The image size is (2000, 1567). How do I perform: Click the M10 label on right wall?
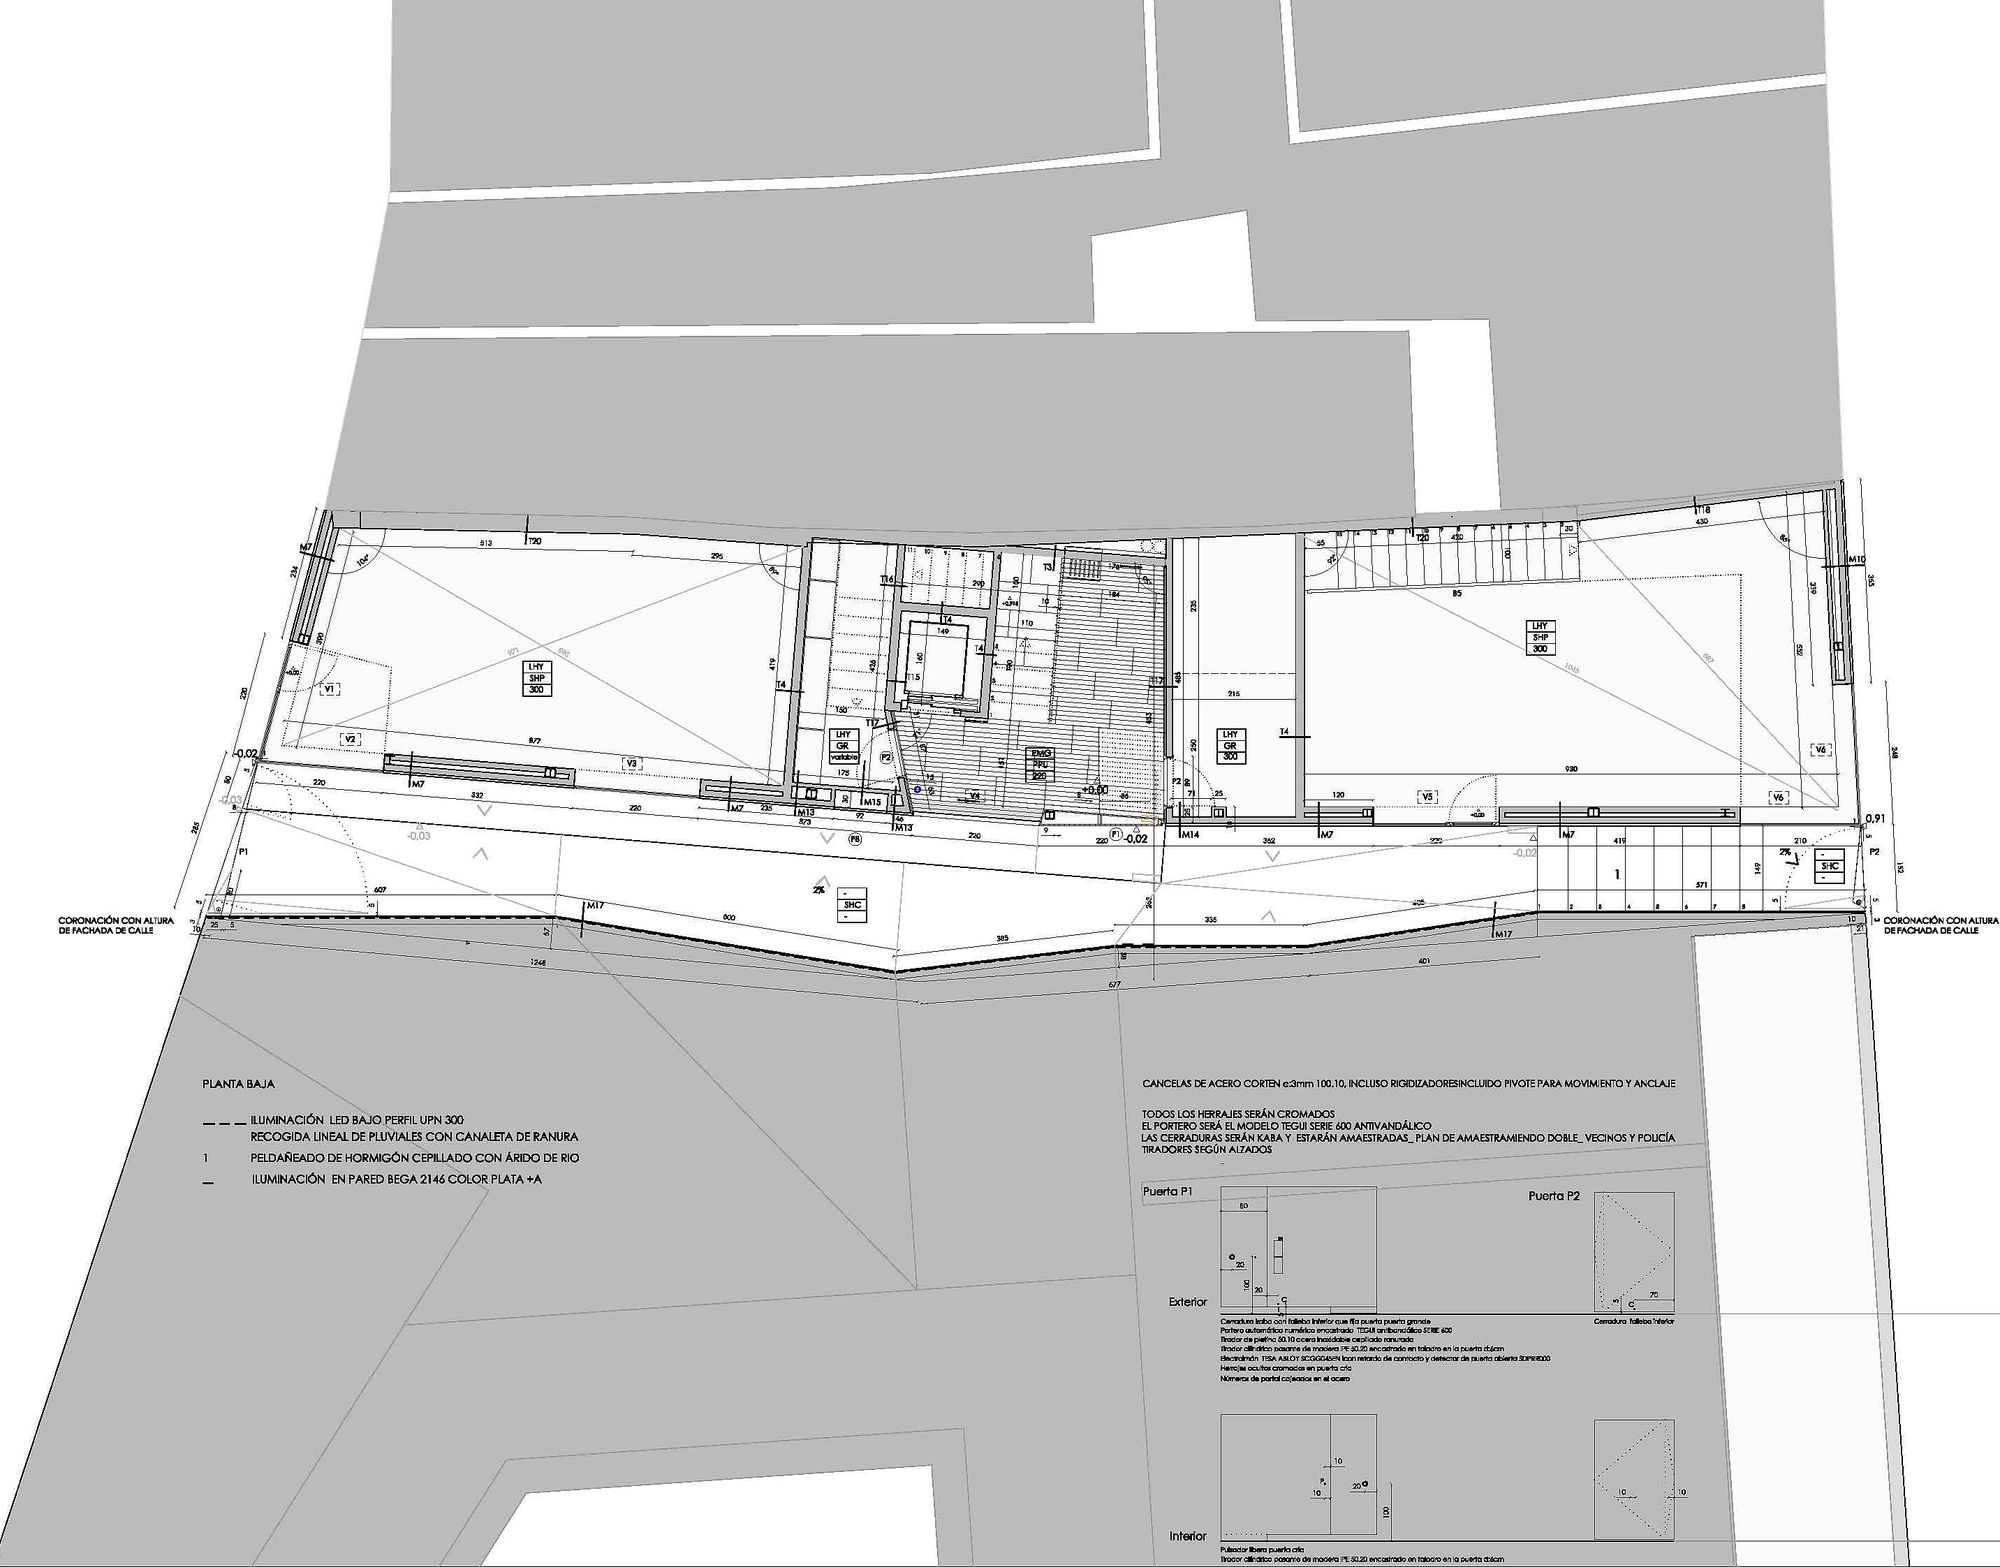pos(1857,560)
